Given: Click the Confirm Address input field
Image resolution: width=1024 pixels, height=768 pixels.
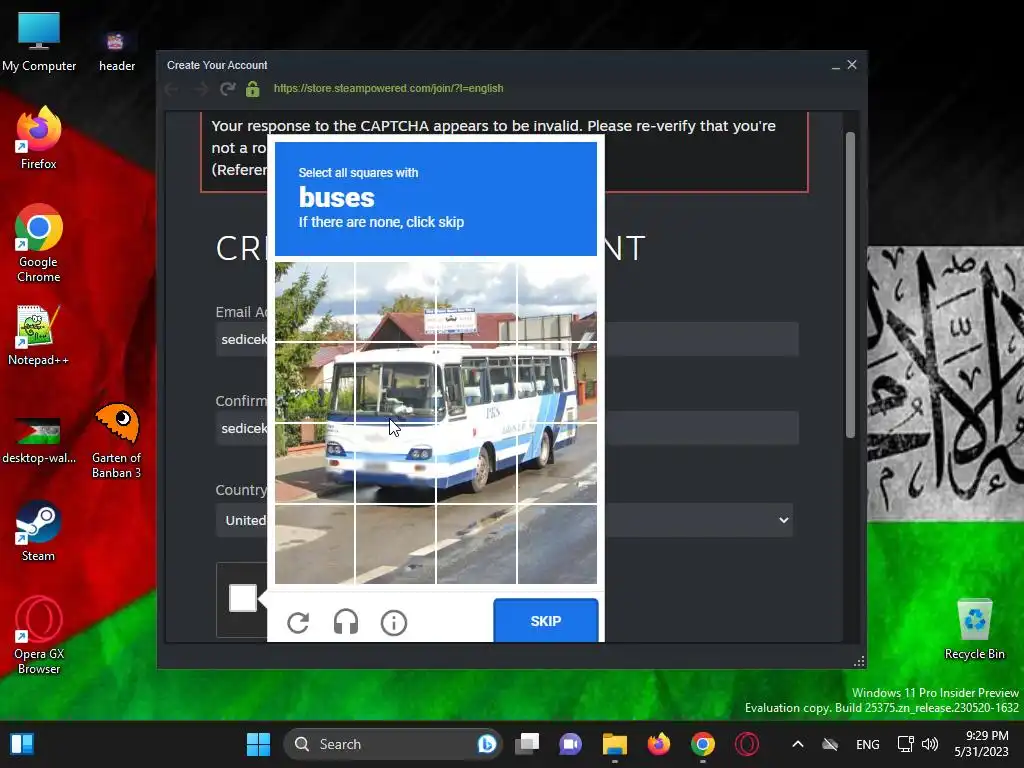Looking at the screenshot, I should click(507, 428).
